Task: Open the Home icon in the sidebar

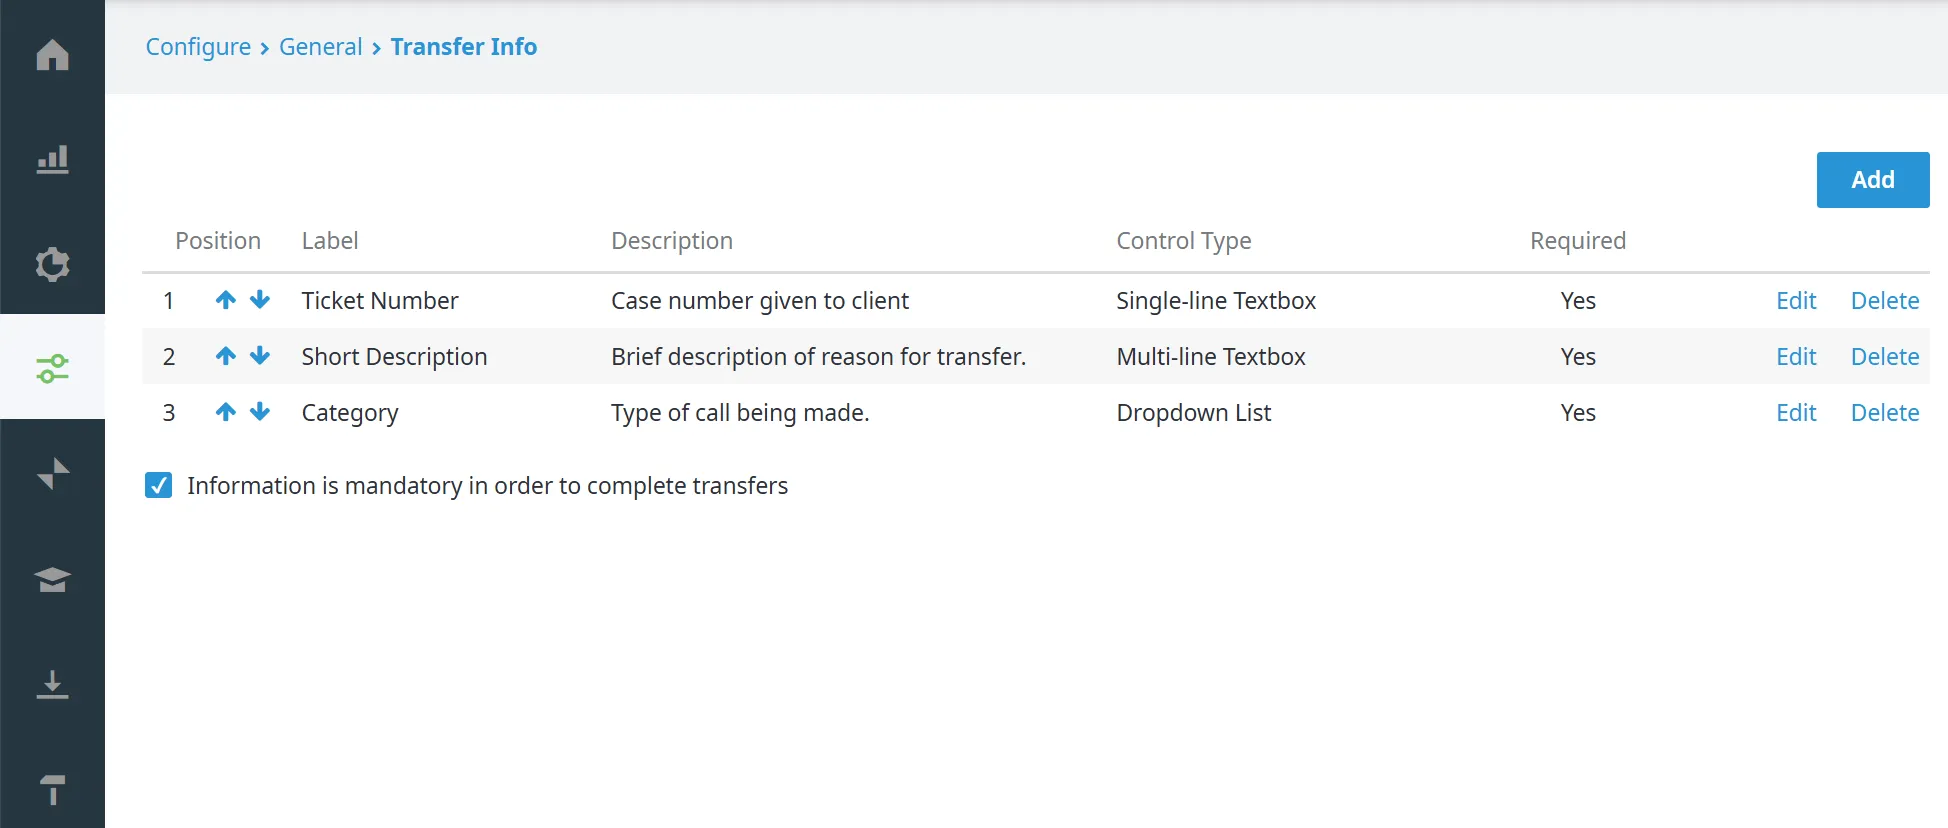Action: point(52,54)
